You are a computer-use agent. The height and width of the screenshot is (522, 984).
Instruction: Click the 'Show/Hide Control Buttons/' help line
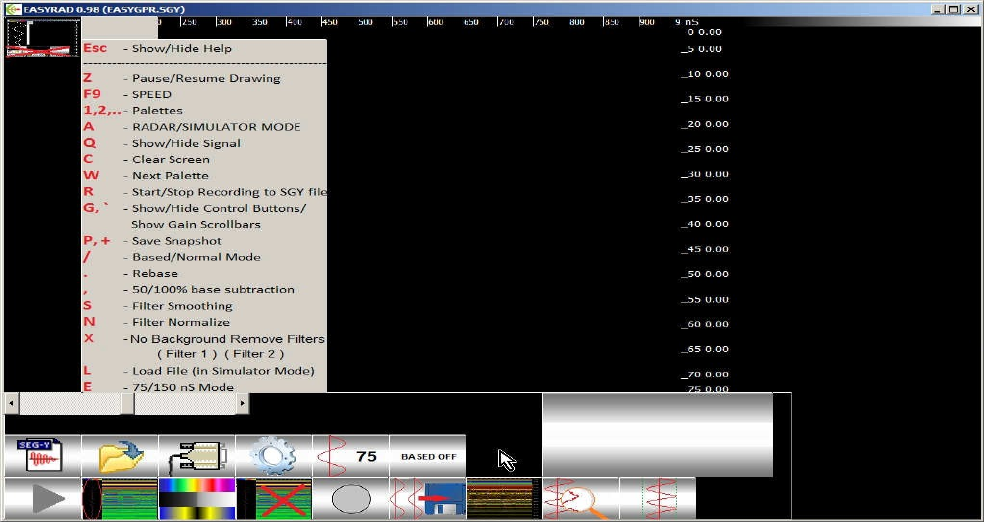click(195, 208)
